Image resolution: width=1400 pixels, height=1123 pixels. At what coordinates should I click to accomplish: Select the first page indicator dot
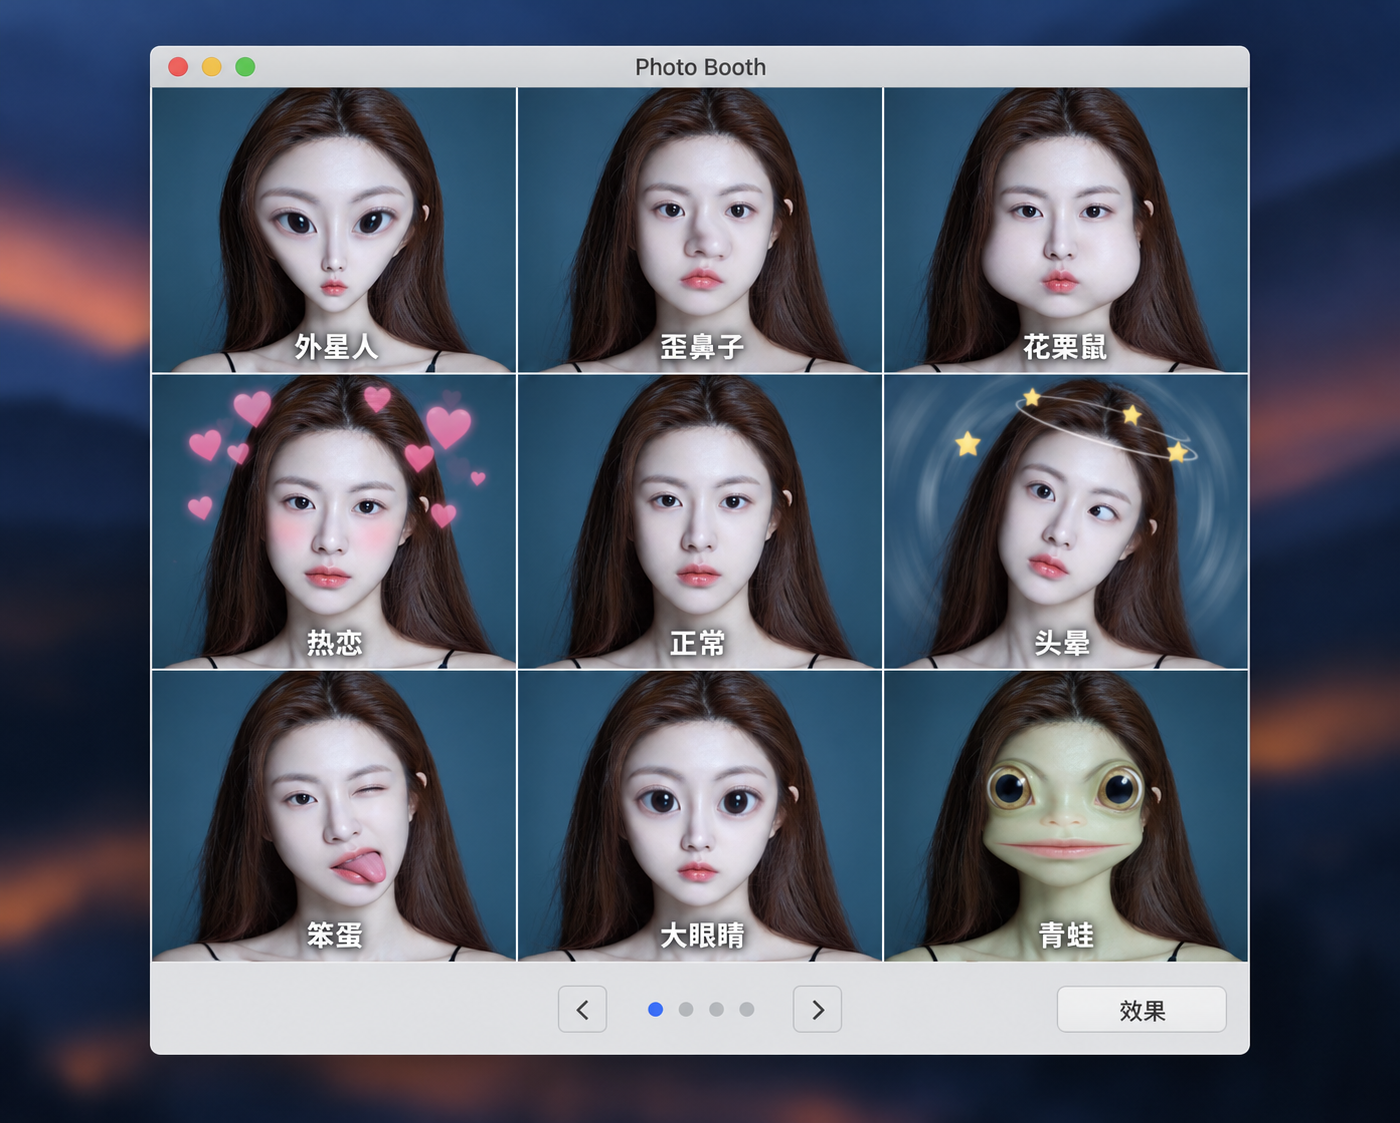pyautogui.click(x=655, y=1009)
